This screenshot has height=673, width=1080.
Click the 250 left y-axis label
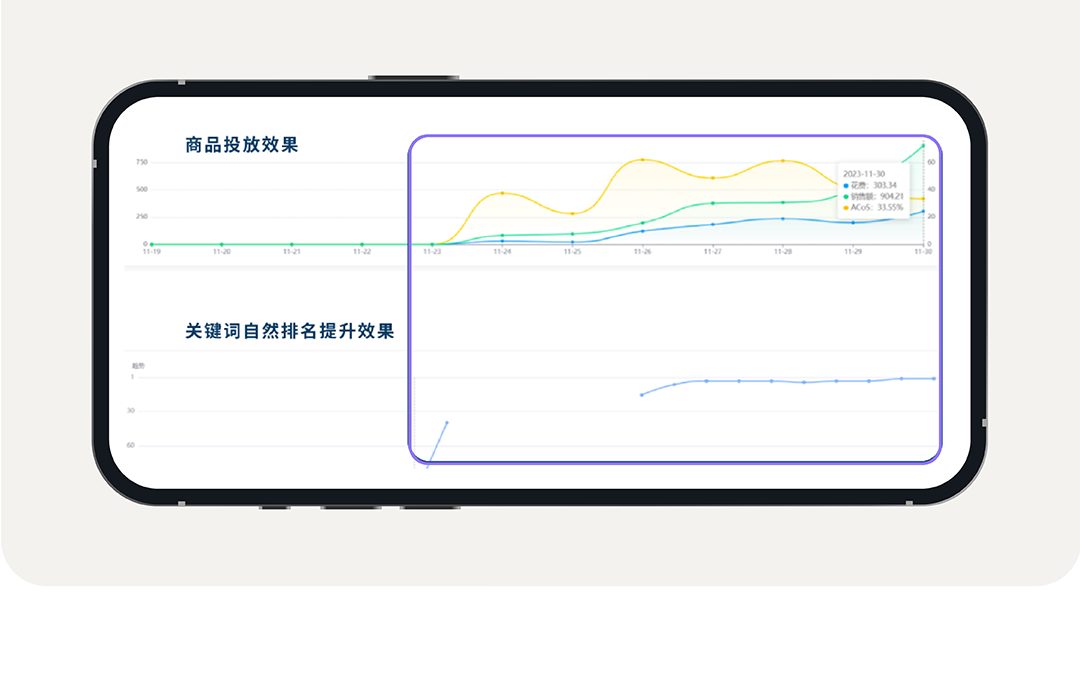click(141, 217)
